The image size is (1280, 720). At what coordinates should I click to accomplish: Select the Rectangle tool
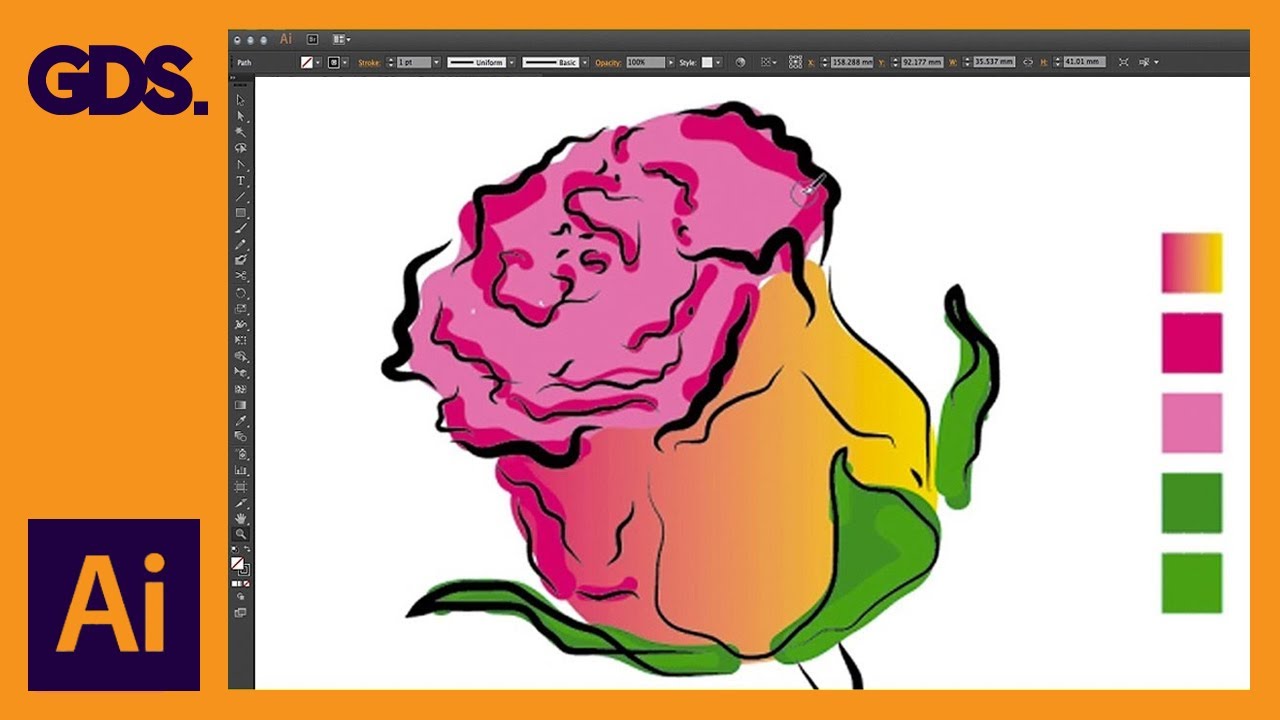pyautogui.click(x=241, y=212)
